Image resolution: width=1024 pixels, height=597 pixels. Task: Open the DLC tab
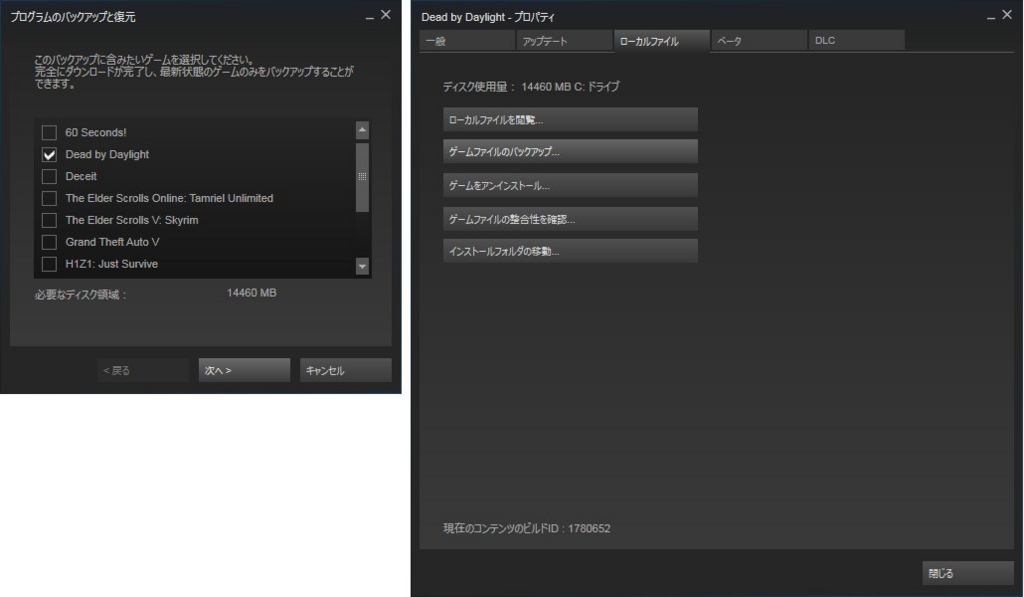pos(856,40)
